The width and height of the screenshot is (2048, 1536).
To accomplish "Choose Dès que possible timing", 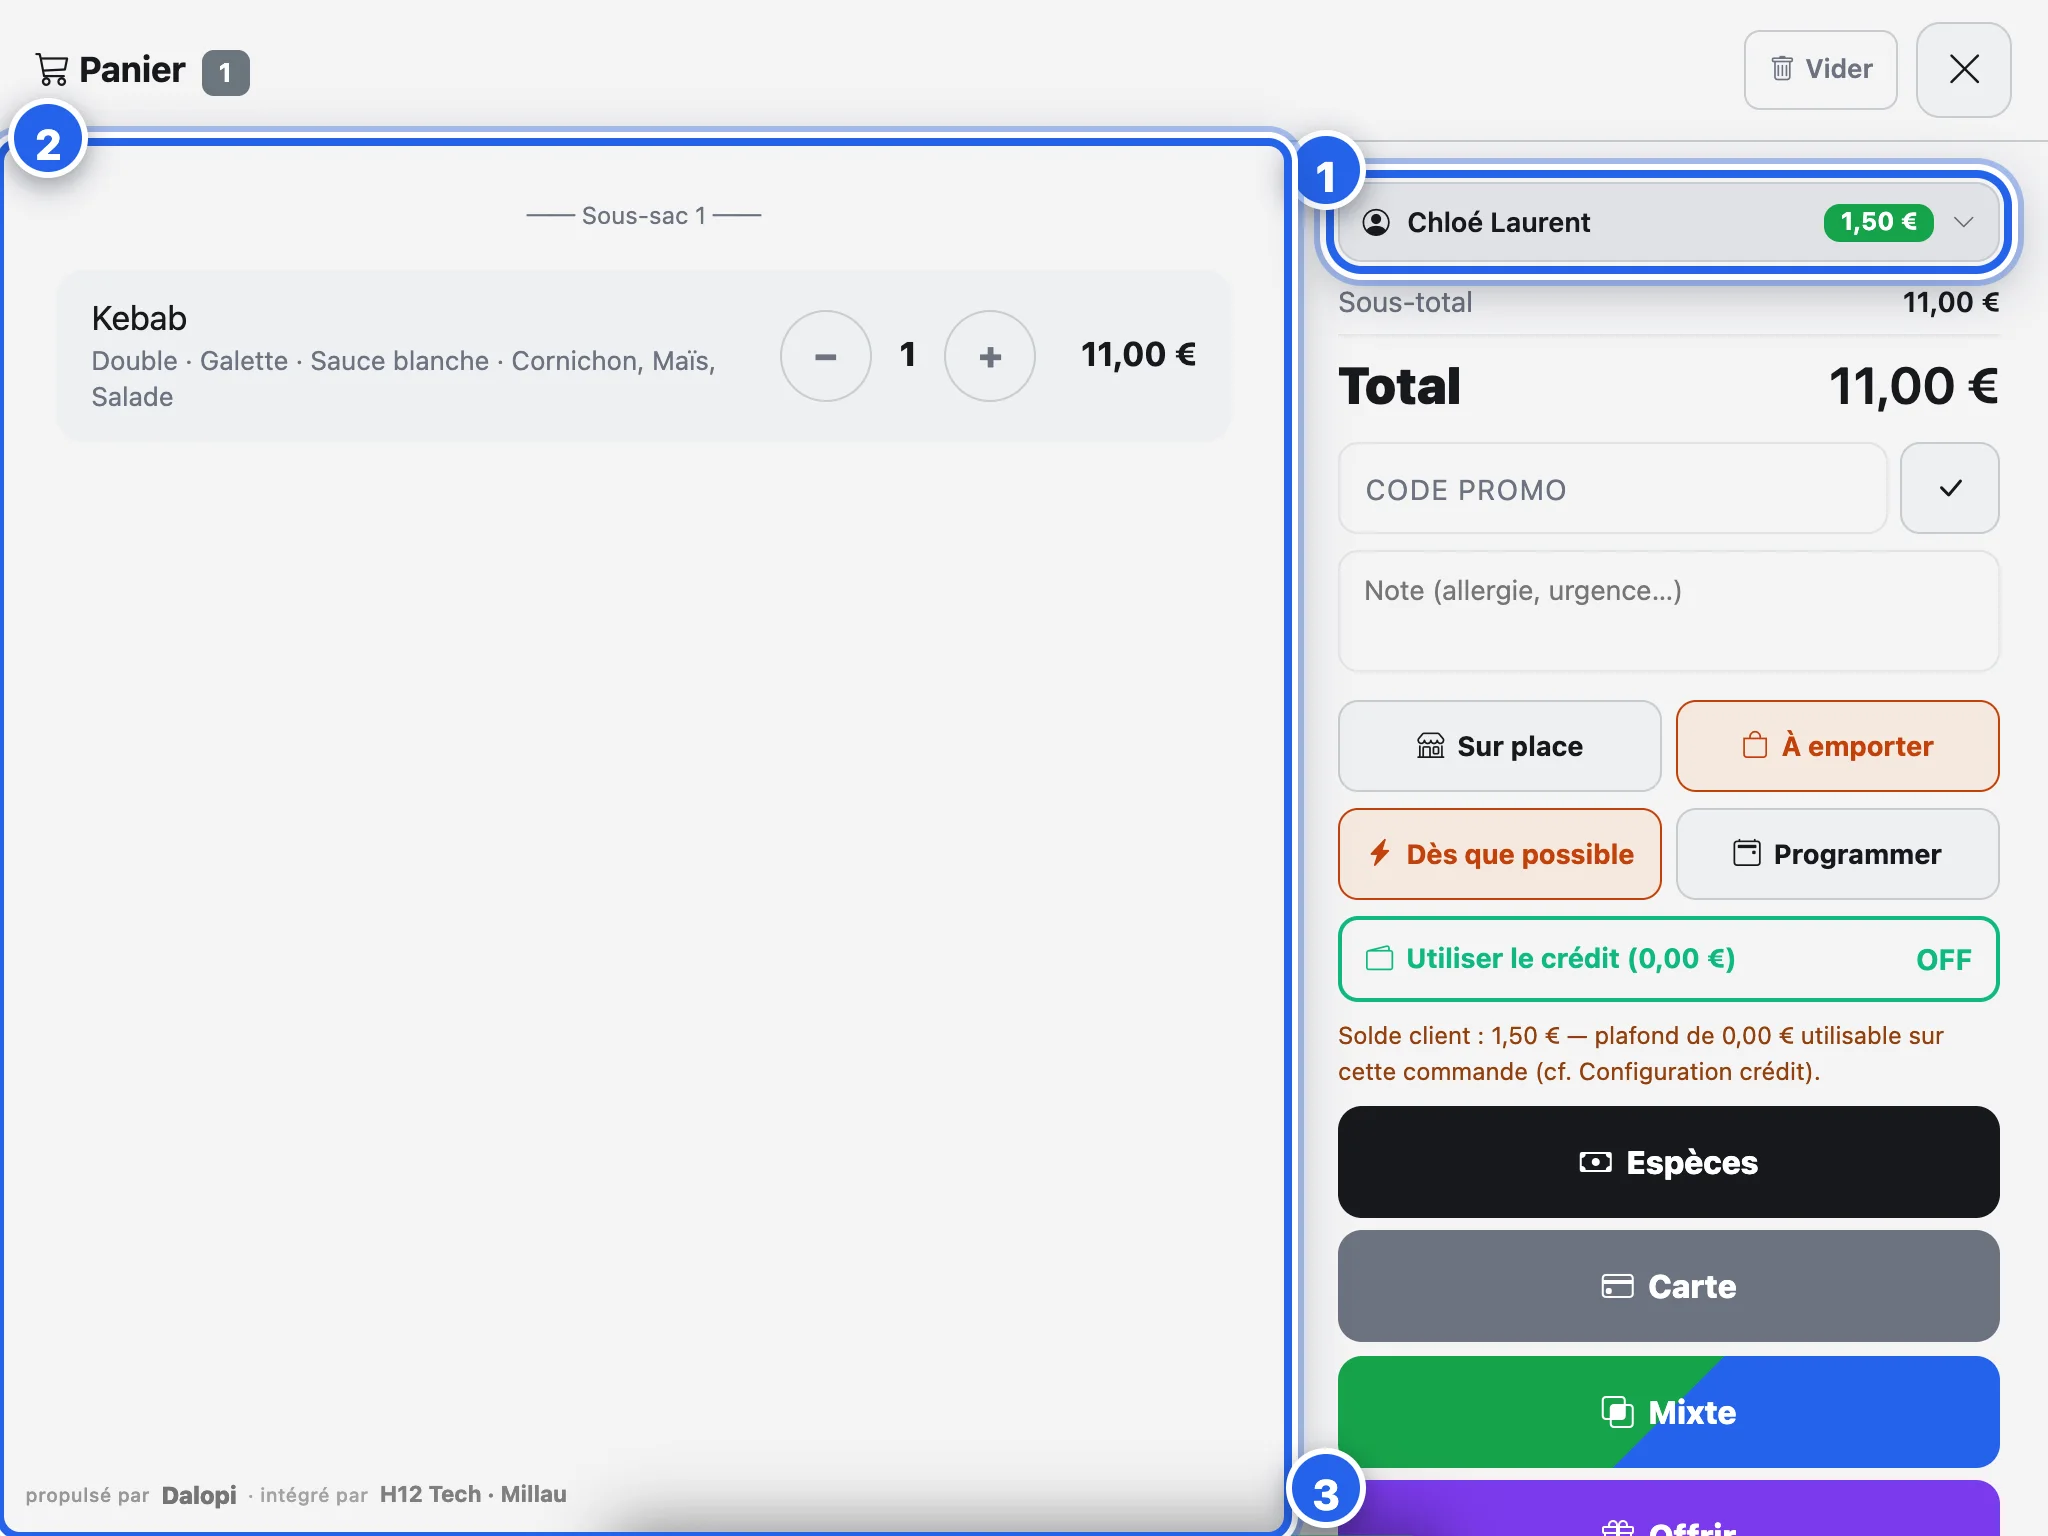I will (x=1499, y=854).
